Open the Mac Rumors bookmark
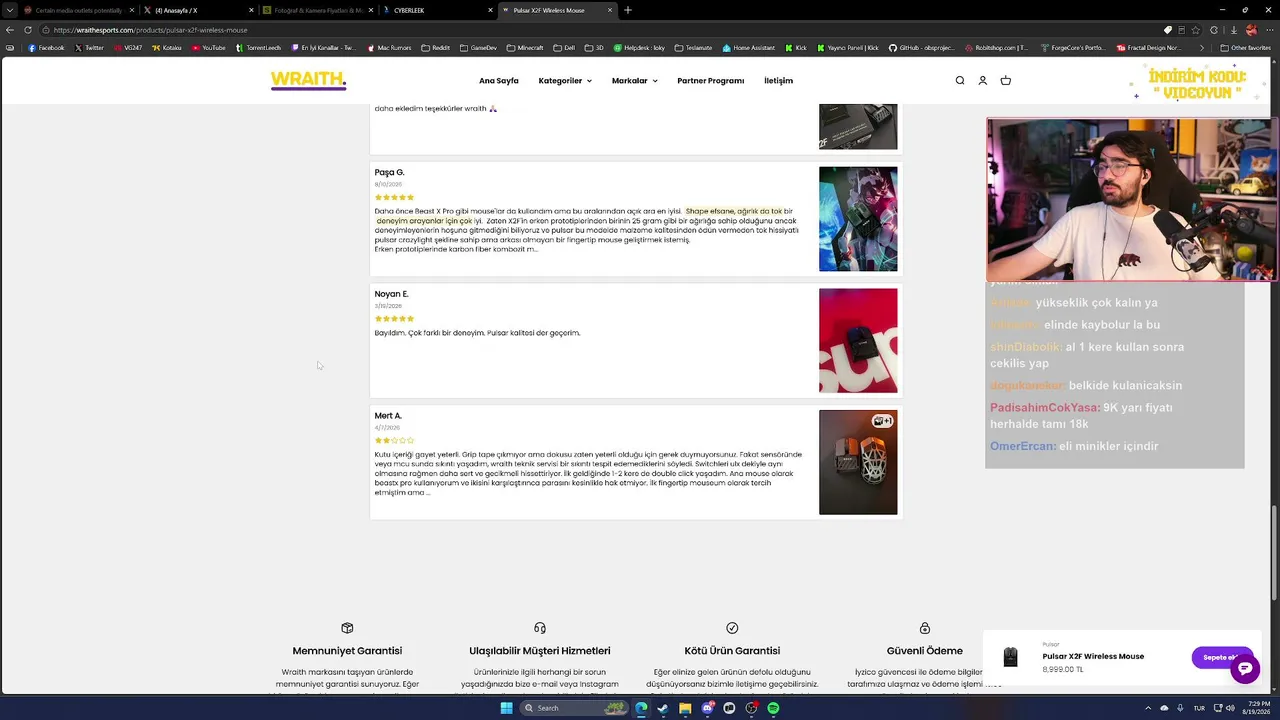Screen dimensions: 1280x720 [x=390, y=48]
